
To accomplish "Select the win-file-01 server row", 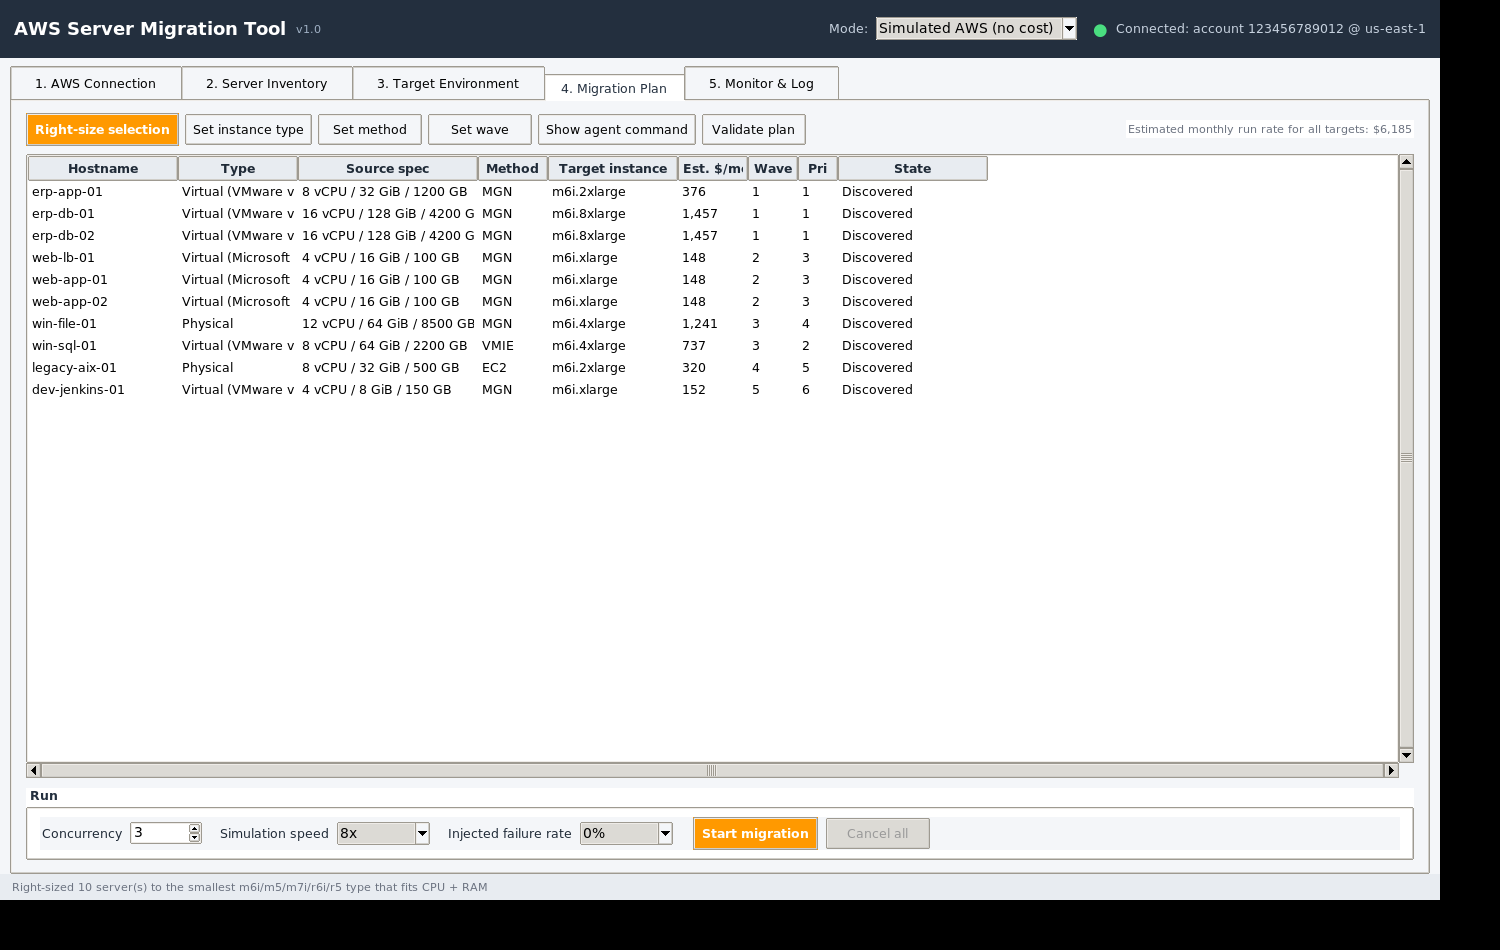I will pos(507,324).
